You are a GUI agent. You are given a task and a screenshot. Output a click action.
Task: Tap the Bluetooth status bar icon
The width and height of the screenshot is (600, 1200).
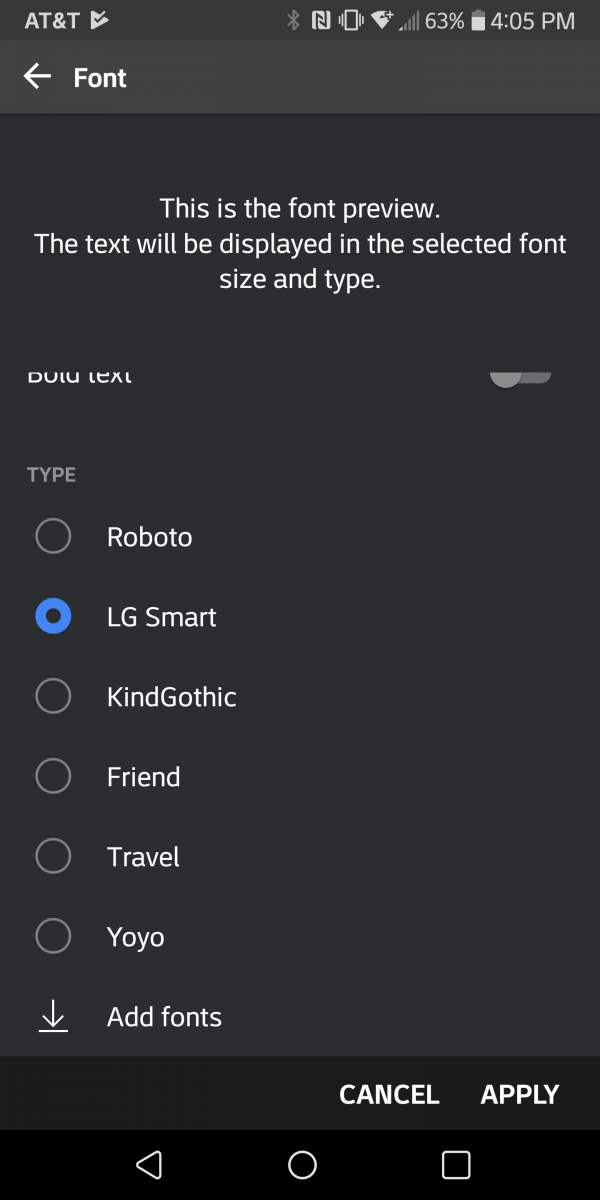tap(293, 20)
